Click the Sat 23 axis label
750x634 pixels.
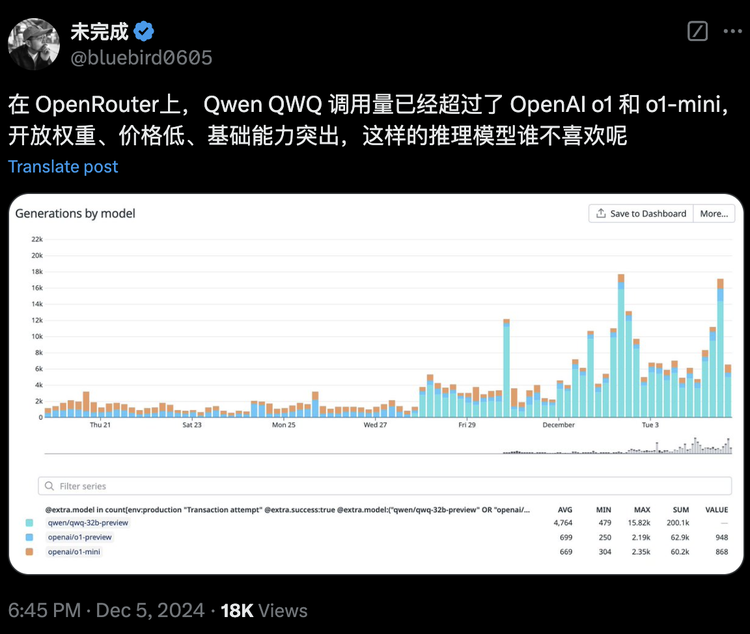click(x=192, y=425)
